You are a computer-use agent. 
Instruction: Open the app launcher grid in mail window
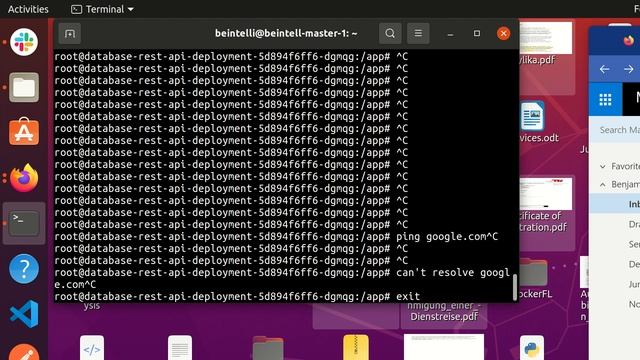pyautogui.click(x=605, y=99)
